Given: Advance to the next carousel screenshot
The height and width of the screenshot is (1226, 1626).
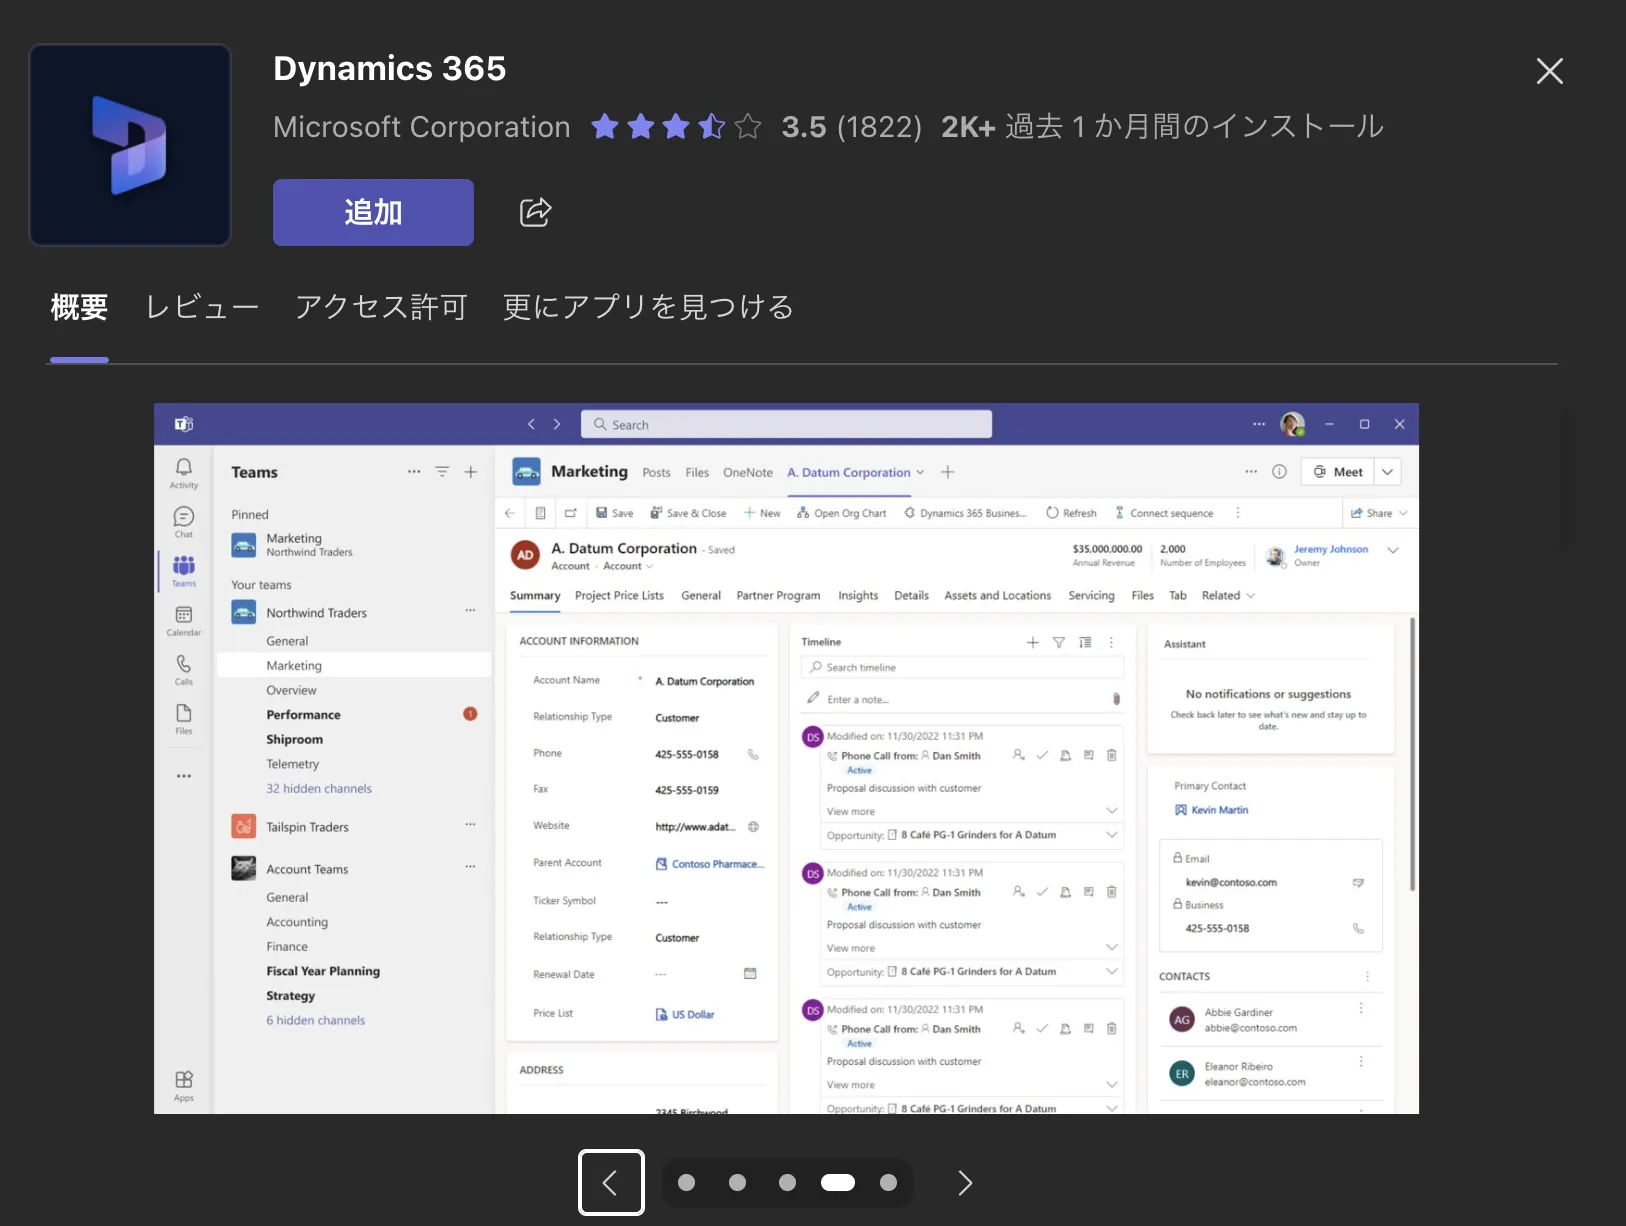Looking at the screenshot, I should 964,1183.
